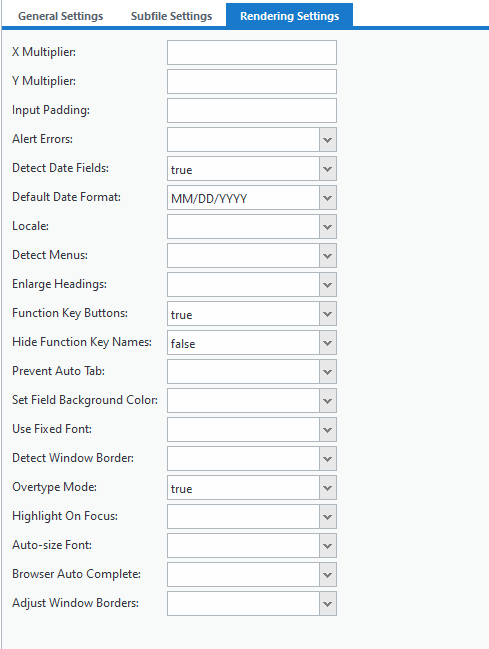Screen dimensions: 489x649
Task: Expand the Alert Errors dropdown arrow
Action: (328, 139)
